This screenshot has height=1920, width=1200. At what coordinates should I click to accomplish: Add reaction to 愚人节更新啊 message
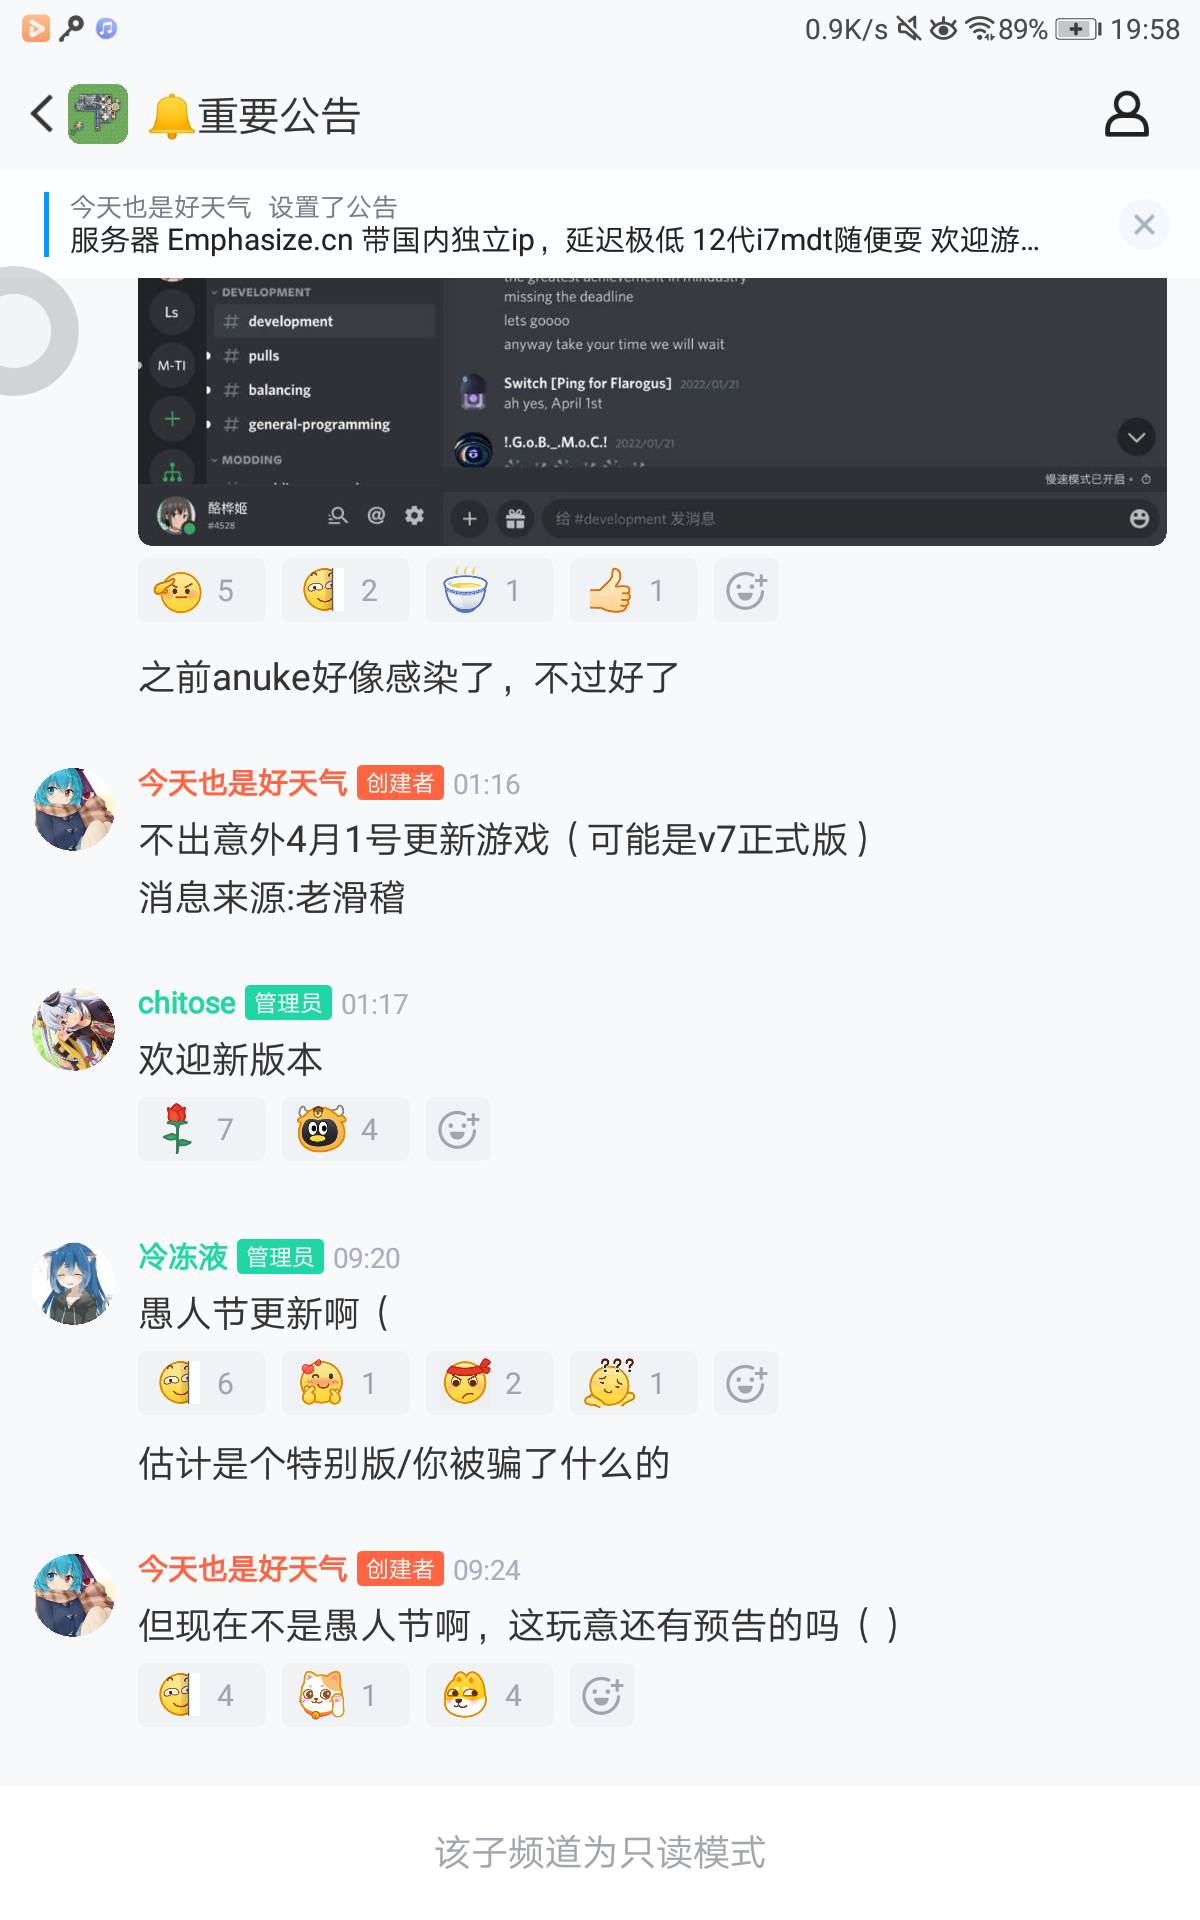coord(746,1383)
